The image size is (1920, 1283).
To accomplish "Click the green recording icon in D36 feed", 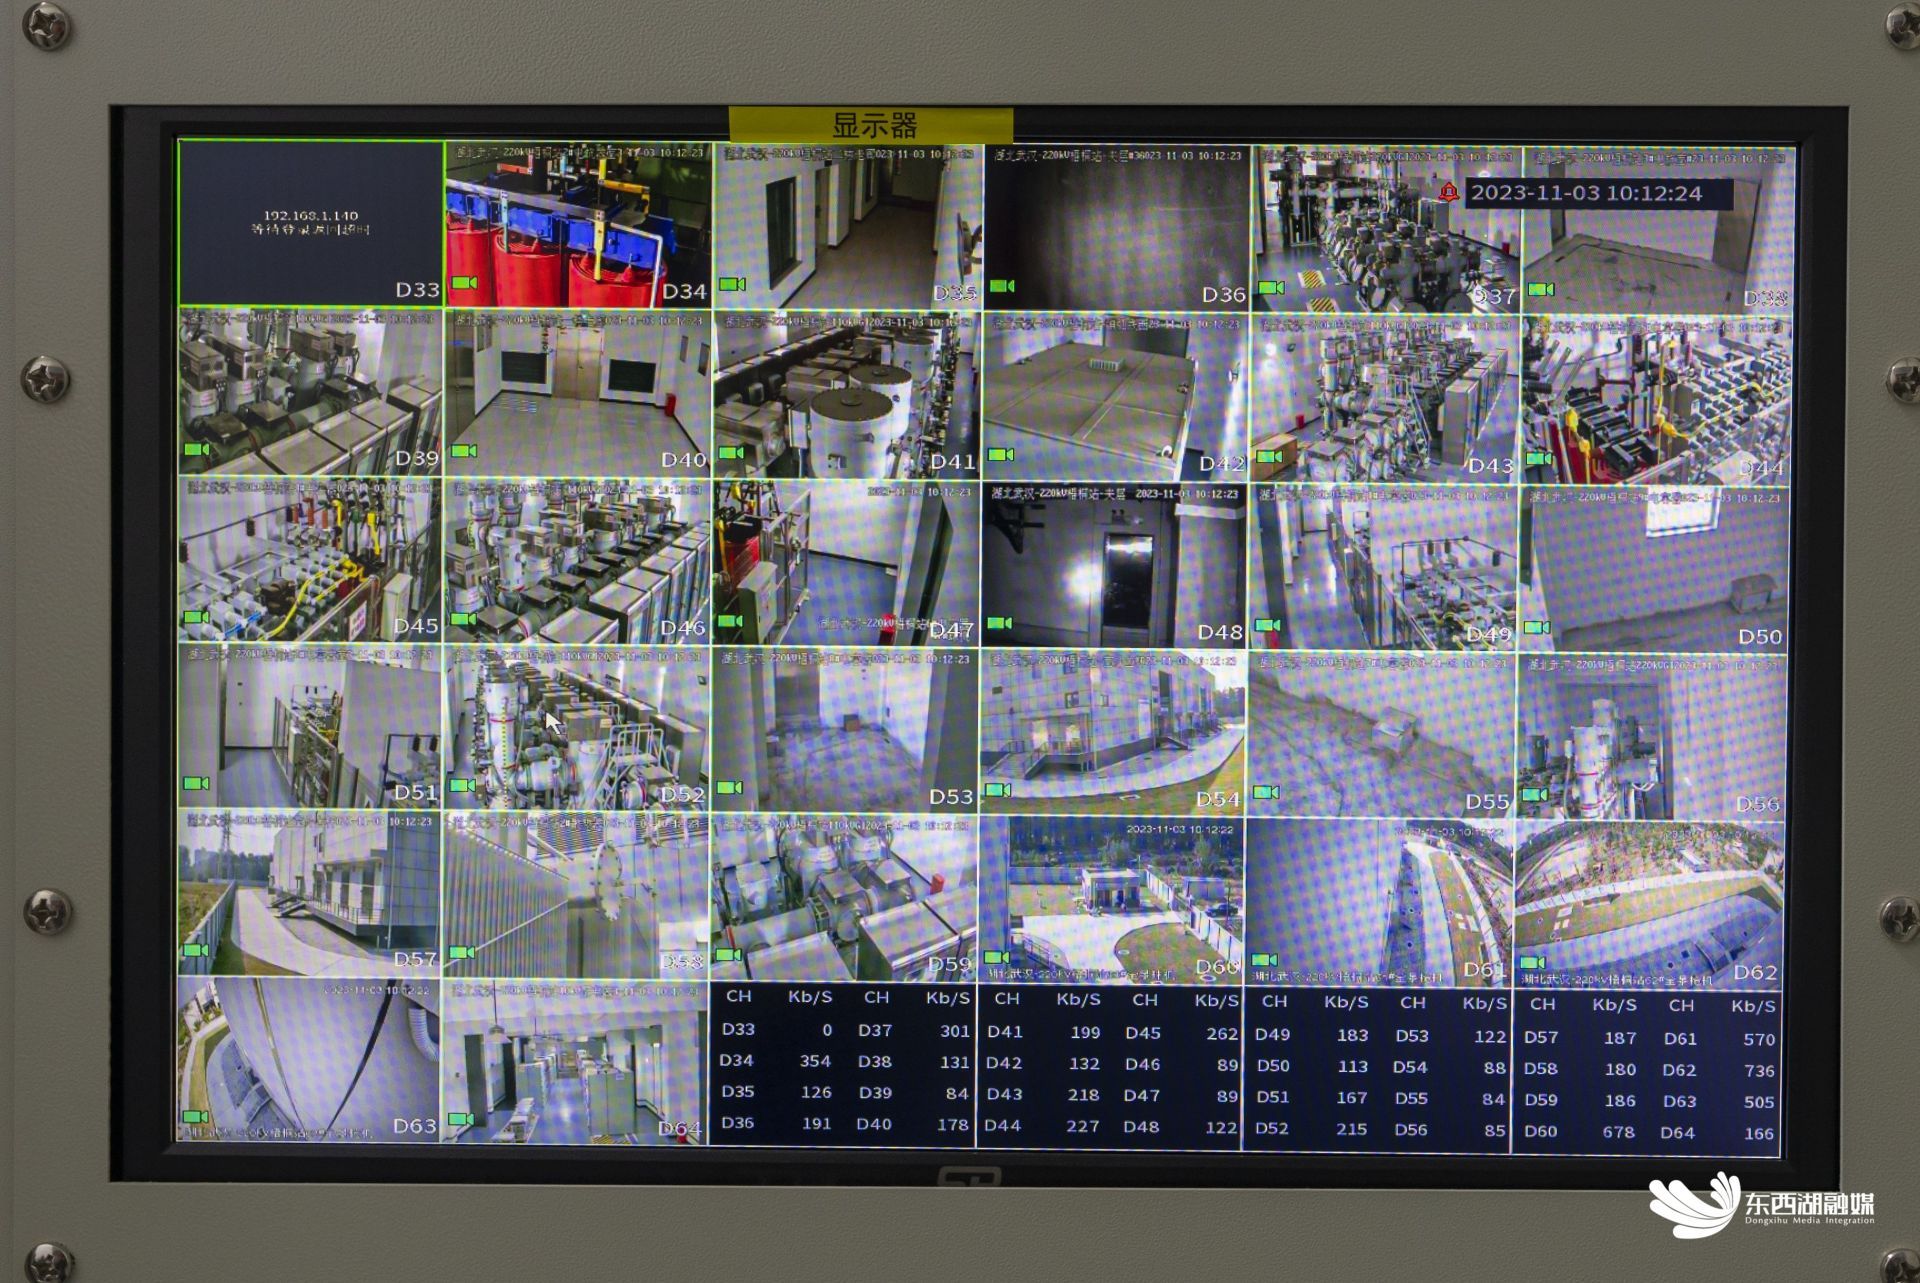I will 1002,286.
